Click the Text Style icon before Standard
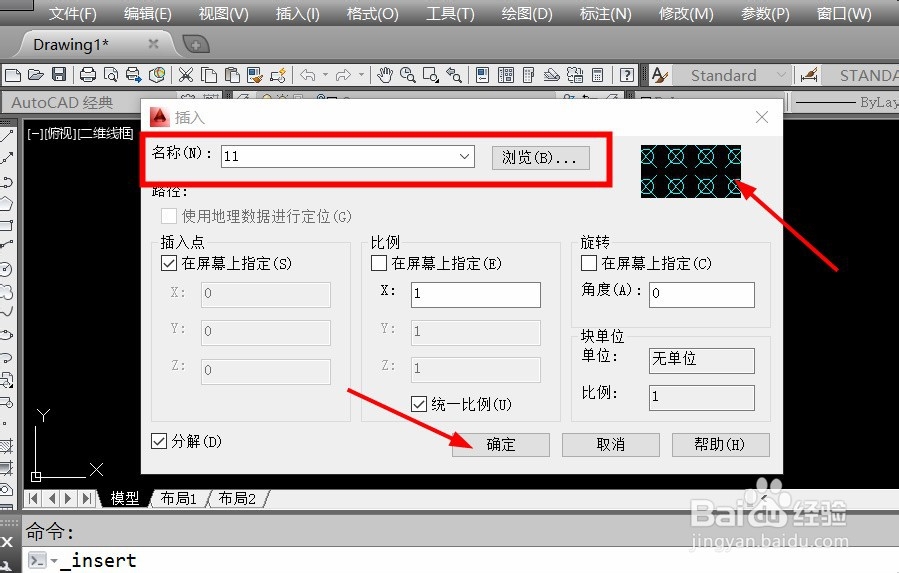The height and width of the screenshot is (573, 899). [x=660, y=75]
